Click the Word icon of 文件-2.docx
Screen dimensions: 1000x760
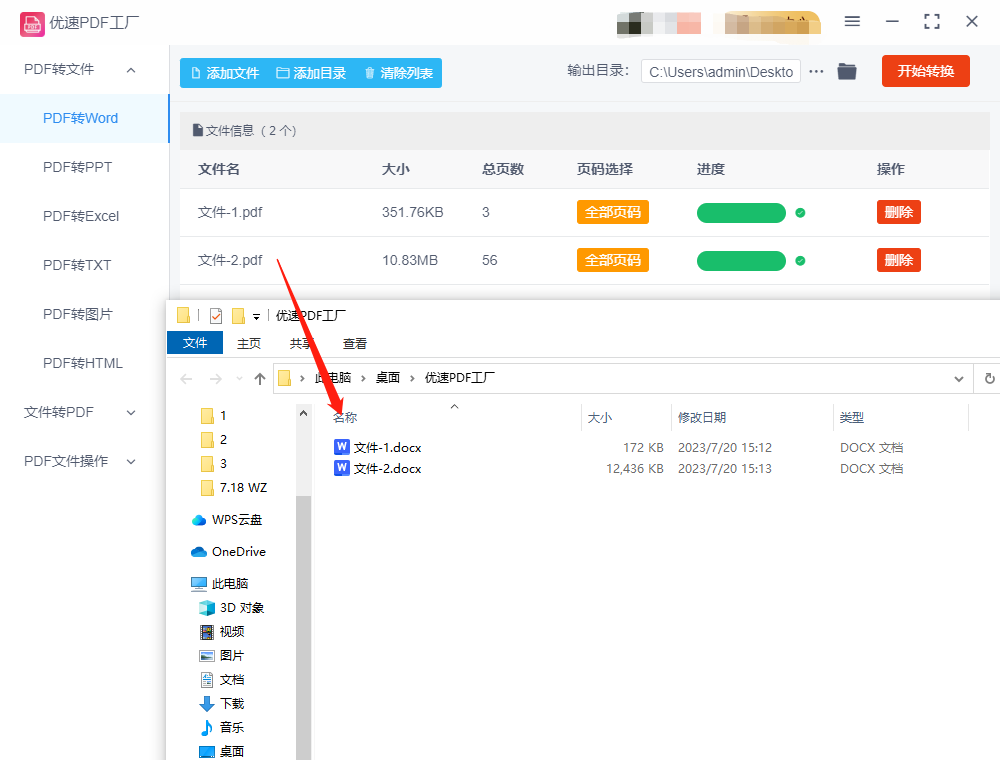point(342,469)
